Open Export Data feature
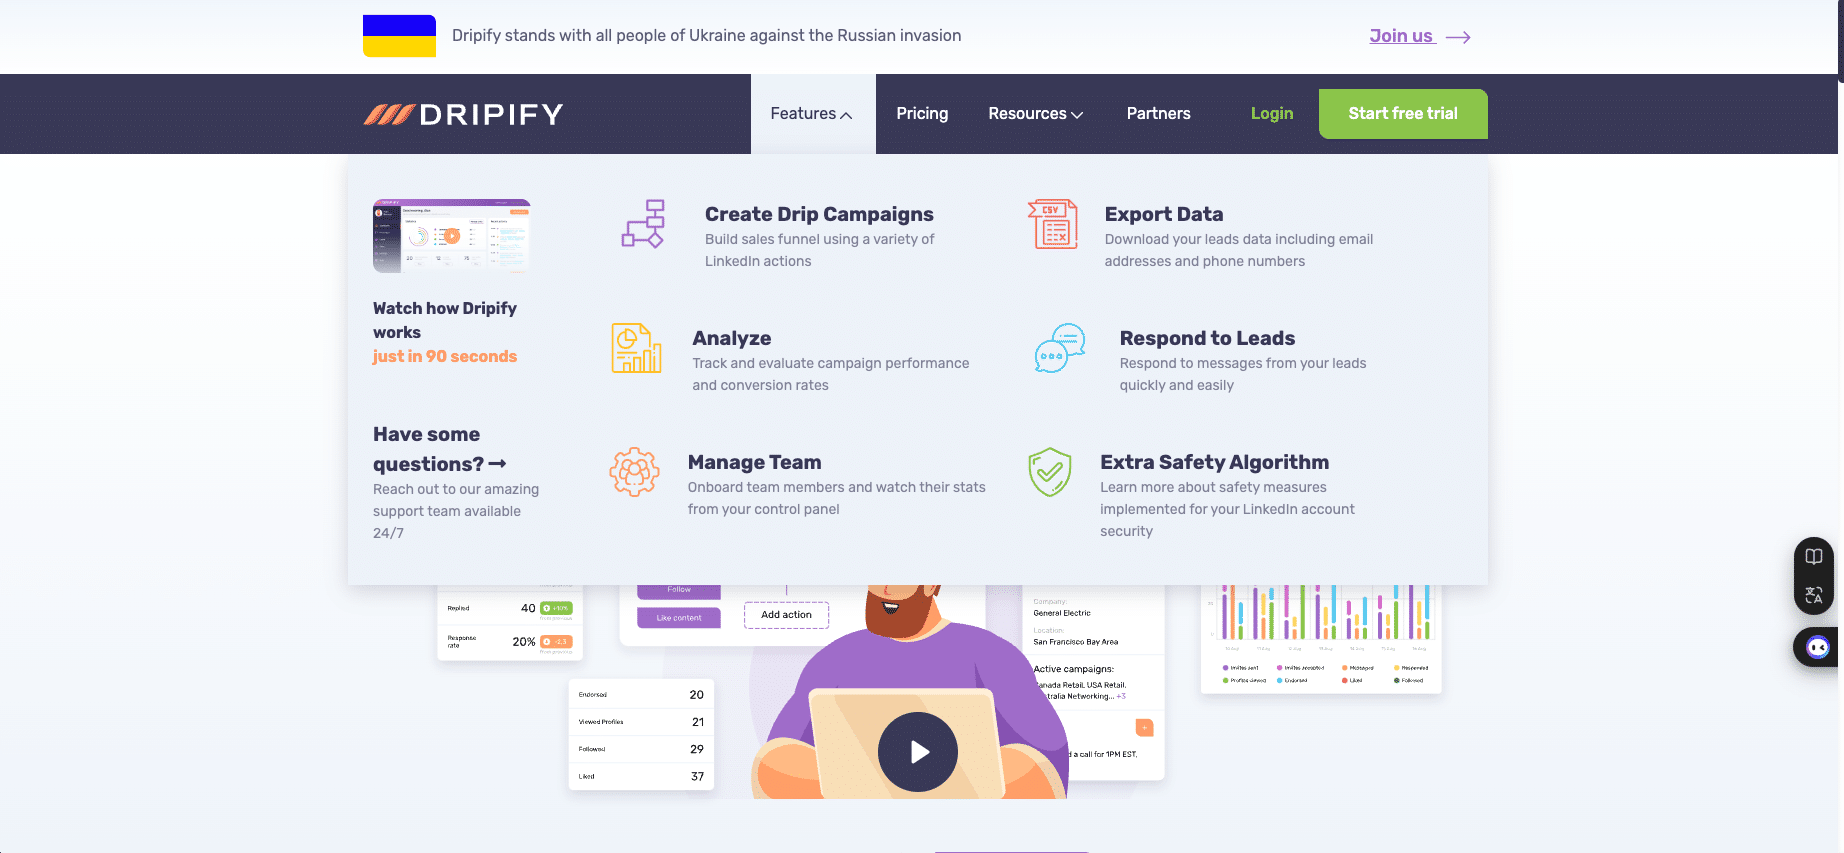1844x853 pixels. click(1164, 214)
